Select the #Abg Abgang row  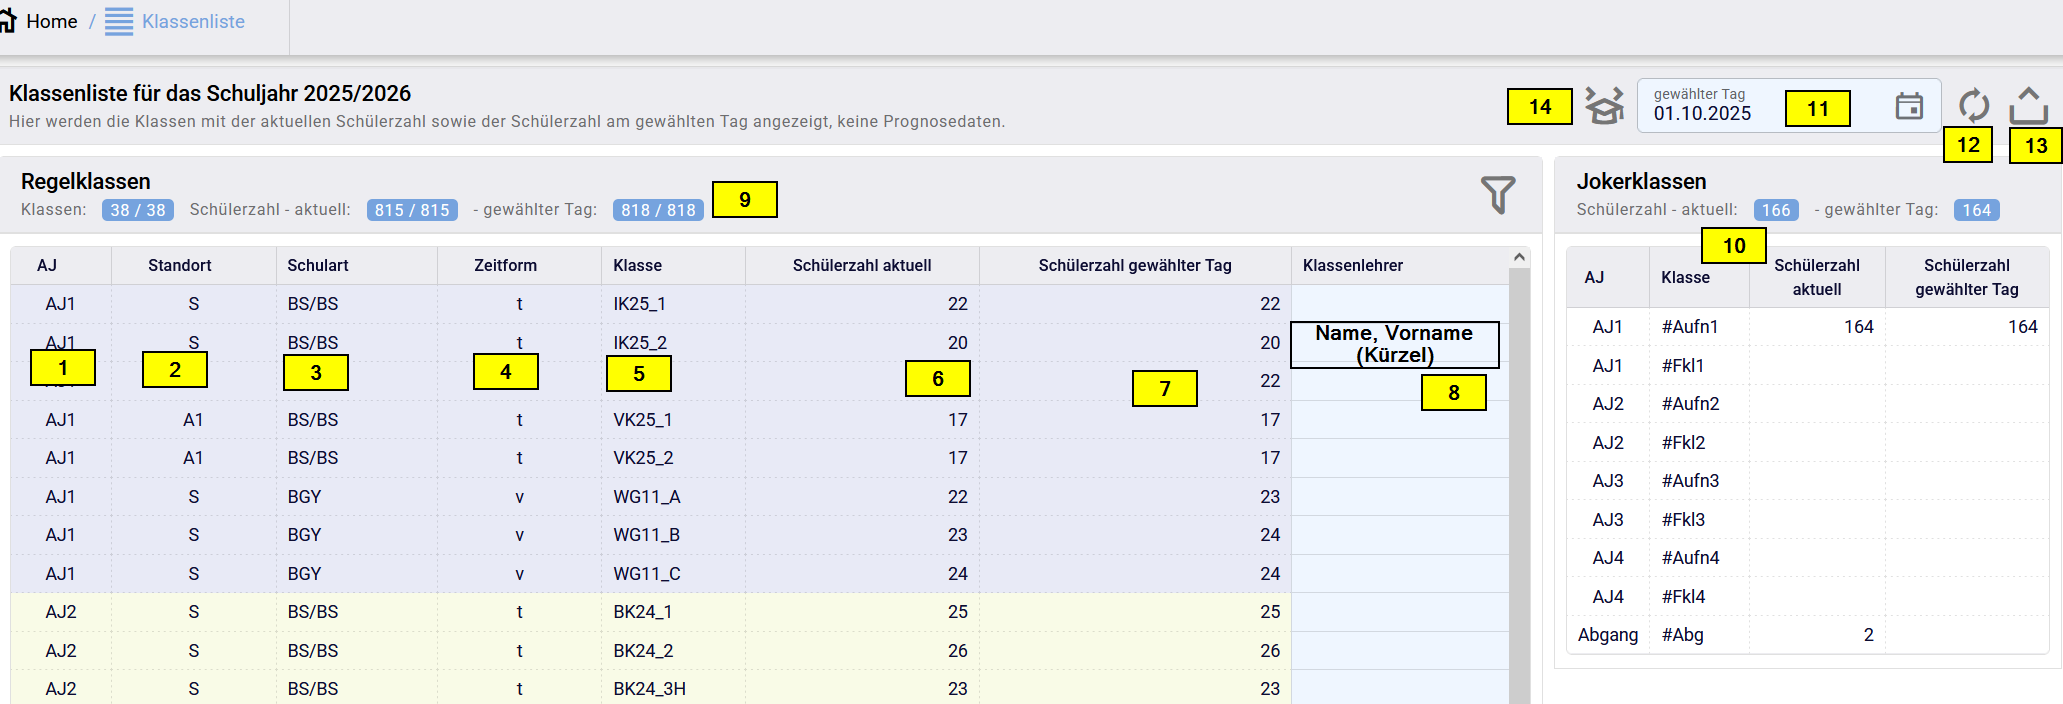(1683, 635)
